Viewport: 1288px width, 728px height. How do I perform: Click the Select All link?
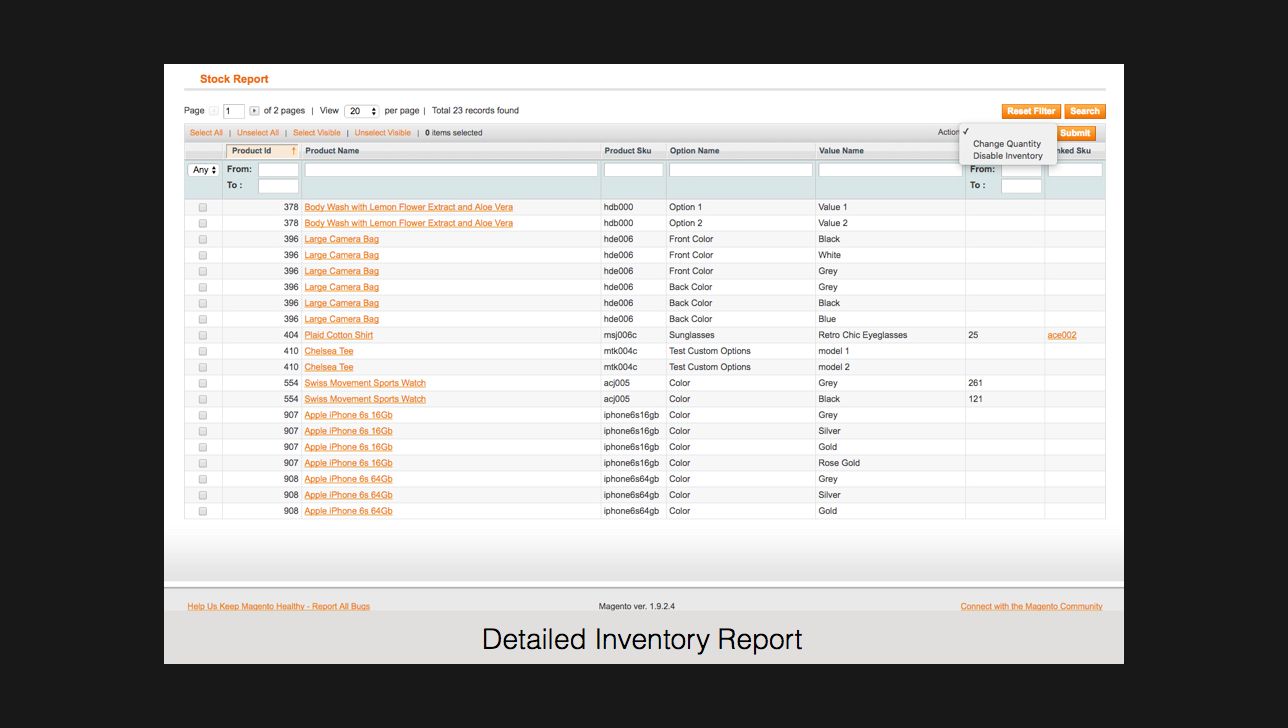point(206,132)
